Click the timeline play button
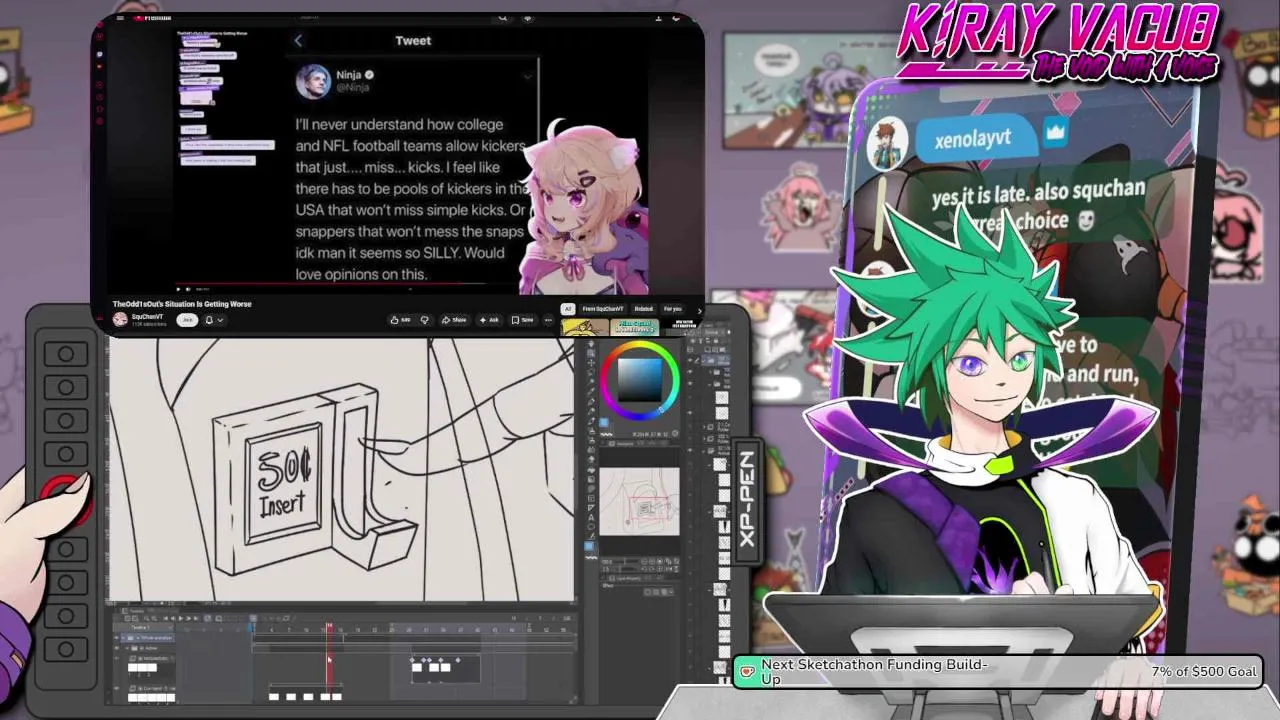Screen dimensions: 1280x720 click(181, 618)
